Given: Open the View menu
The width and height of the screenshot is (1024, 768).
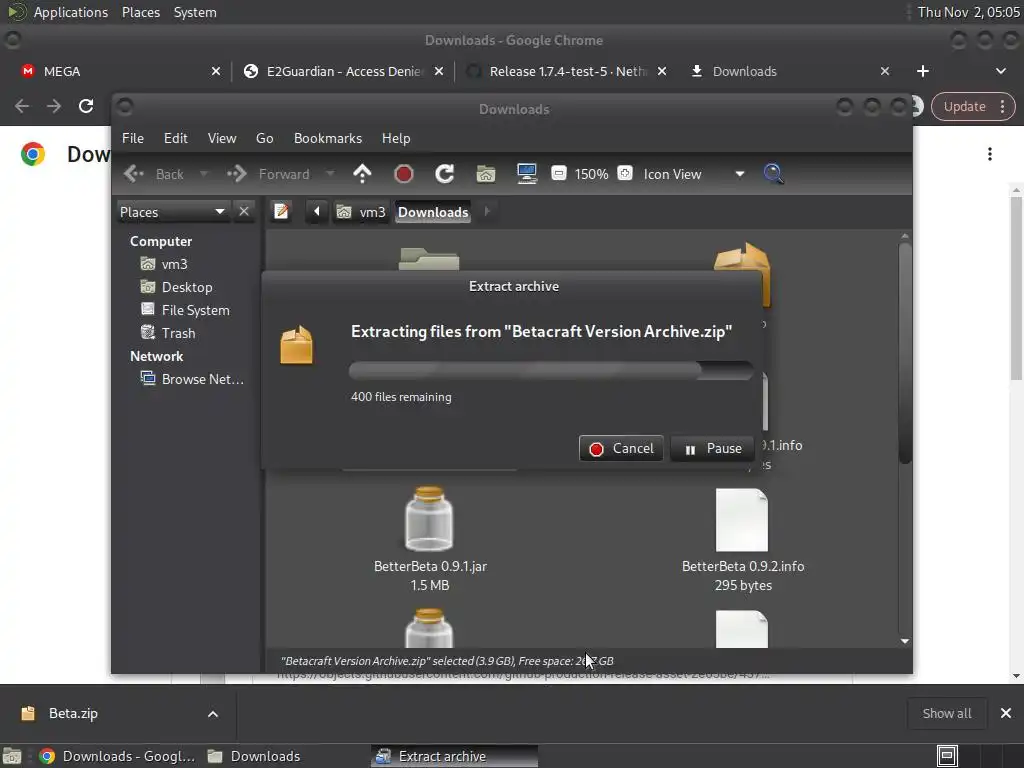Looking at the screenshot, I should click(x=222, y=138).
